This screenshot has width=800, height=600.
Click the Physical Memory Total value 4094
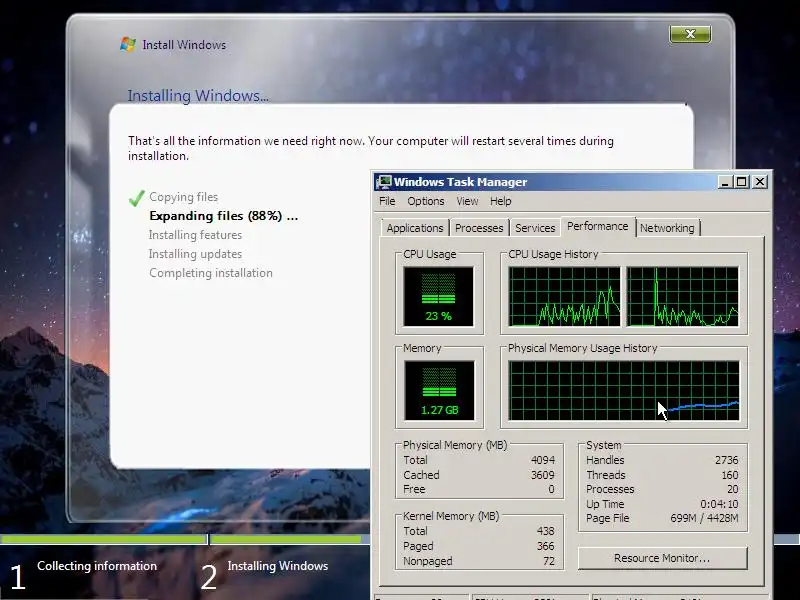(x=542, y=460)
